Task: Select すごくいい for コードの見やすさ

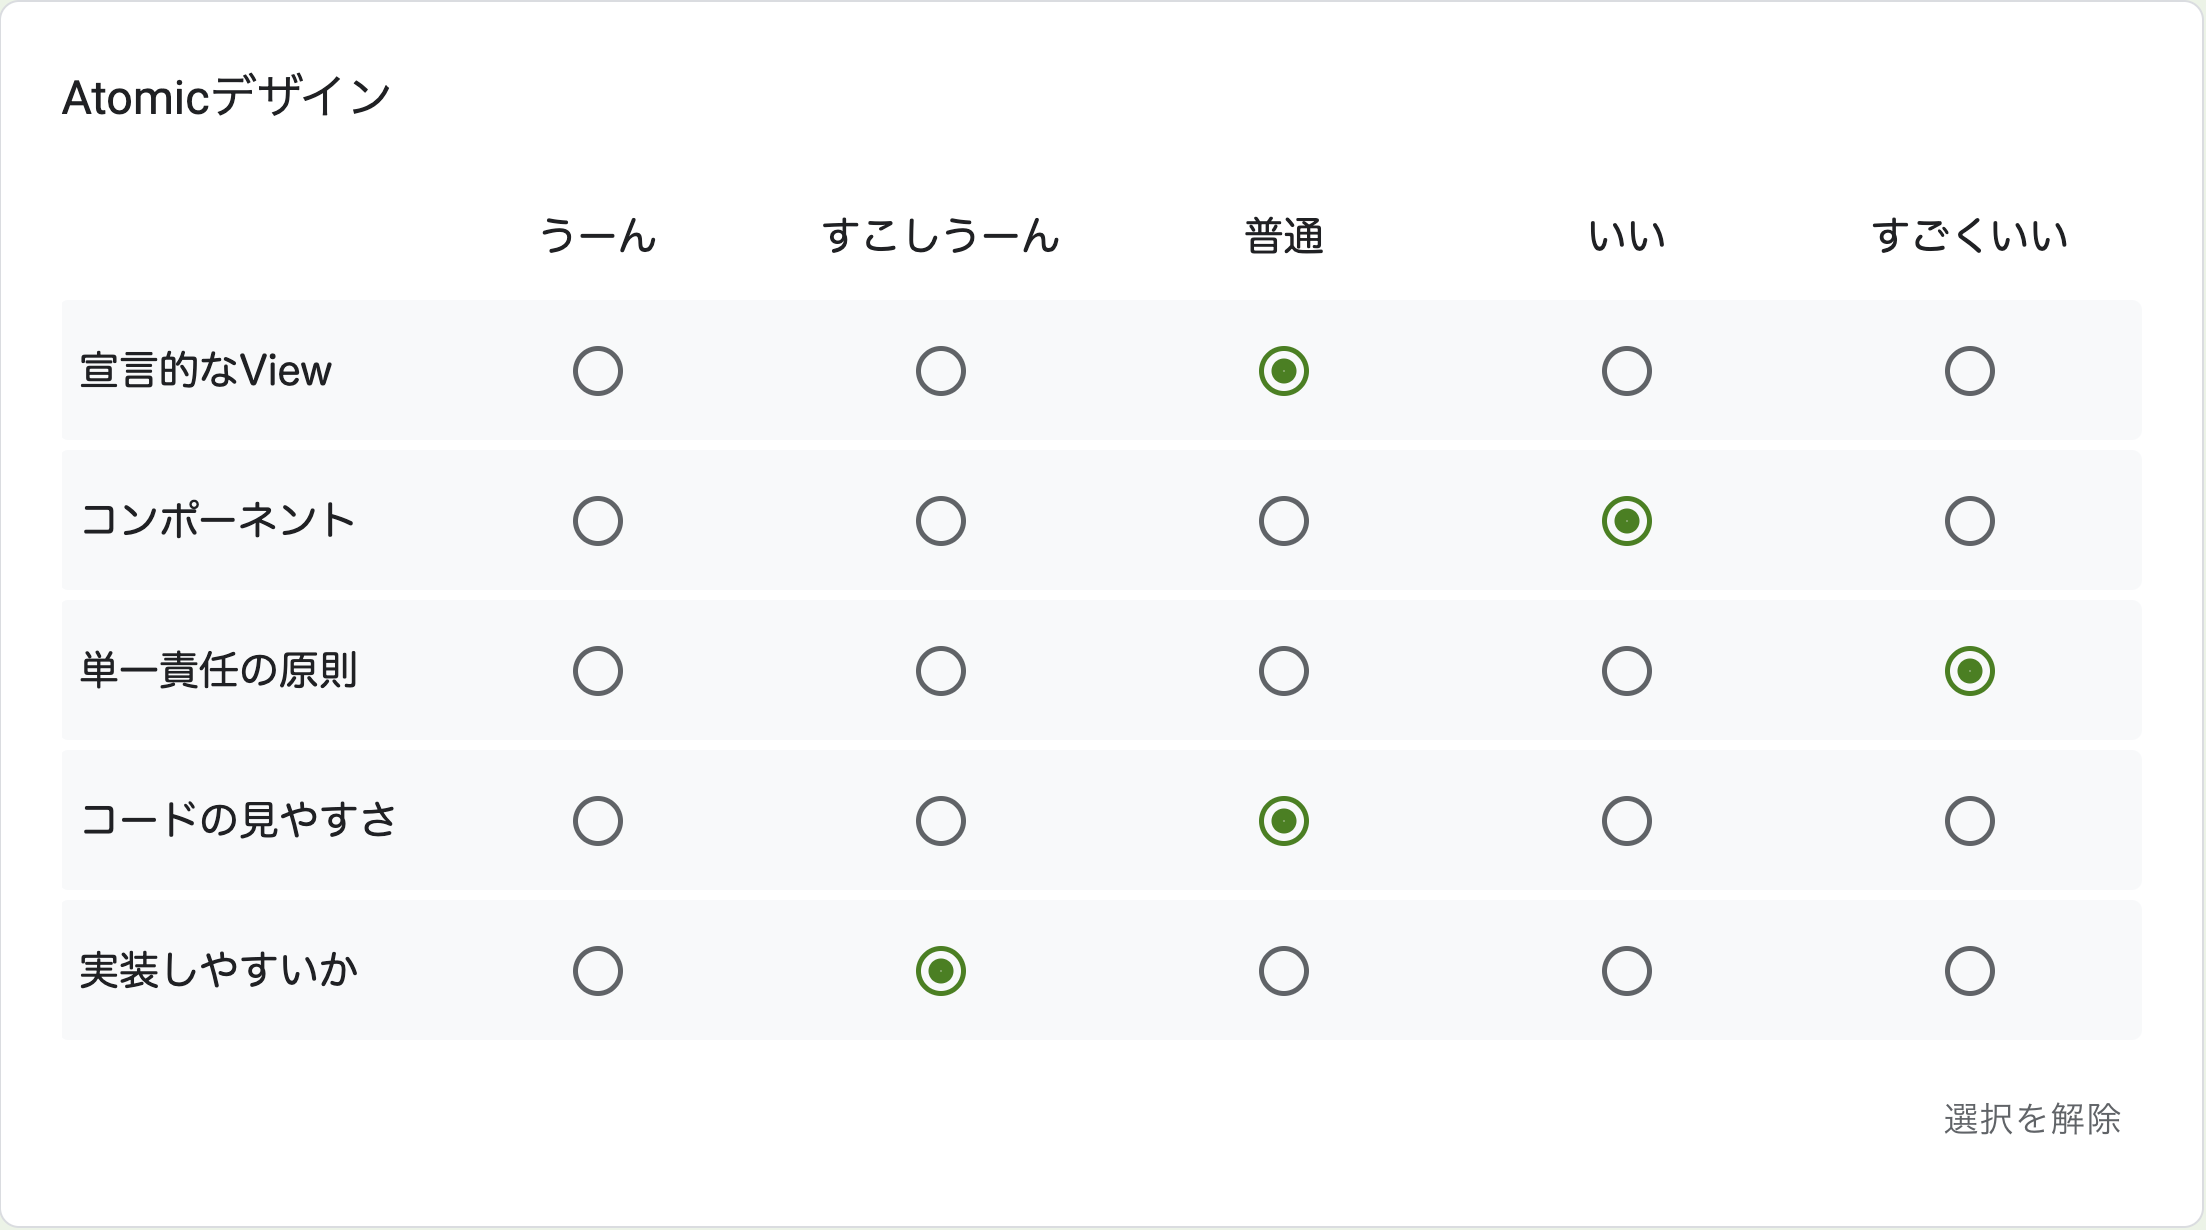Action: 1969,820
